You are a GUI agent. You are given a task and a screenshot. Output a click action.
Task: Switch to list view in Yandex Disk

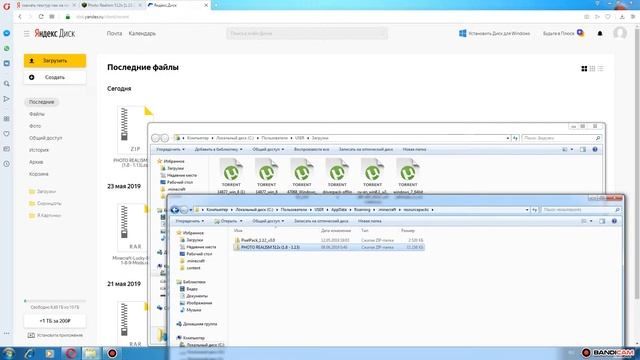tap(600, 69)
